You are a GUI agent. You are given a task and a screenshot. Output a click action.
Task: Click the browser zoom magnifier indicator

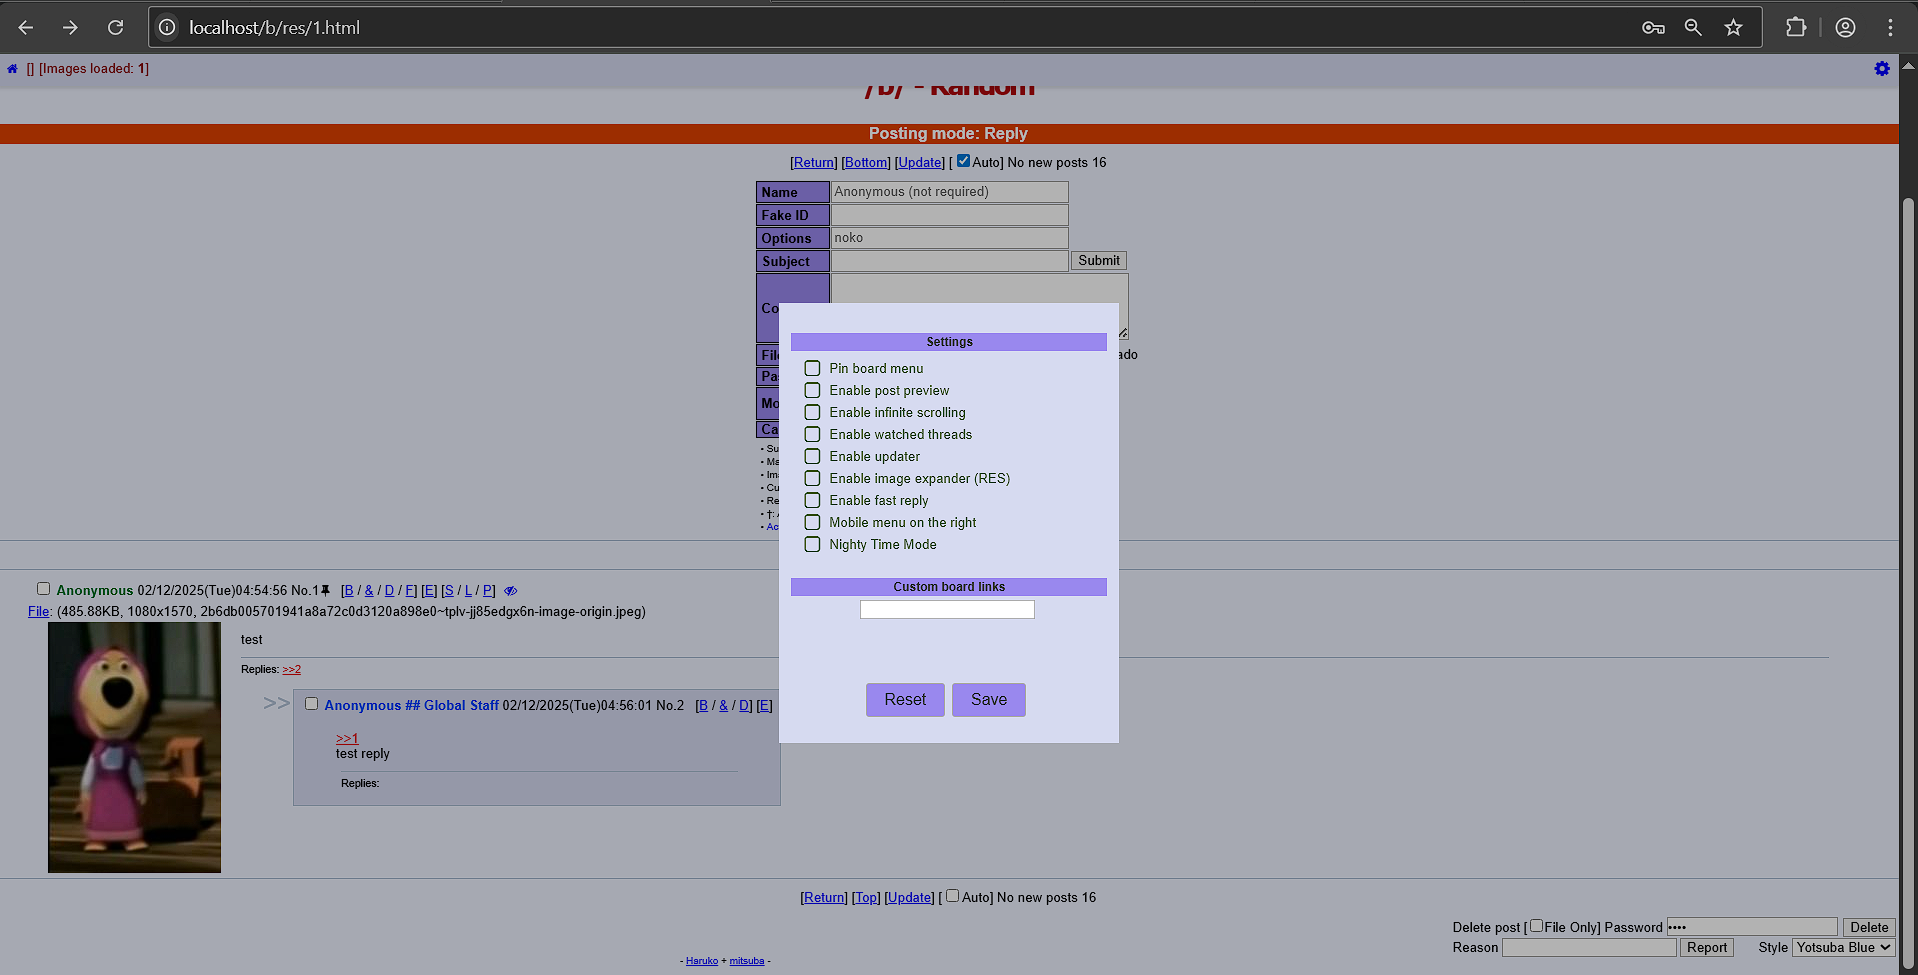pos(1692,28)
